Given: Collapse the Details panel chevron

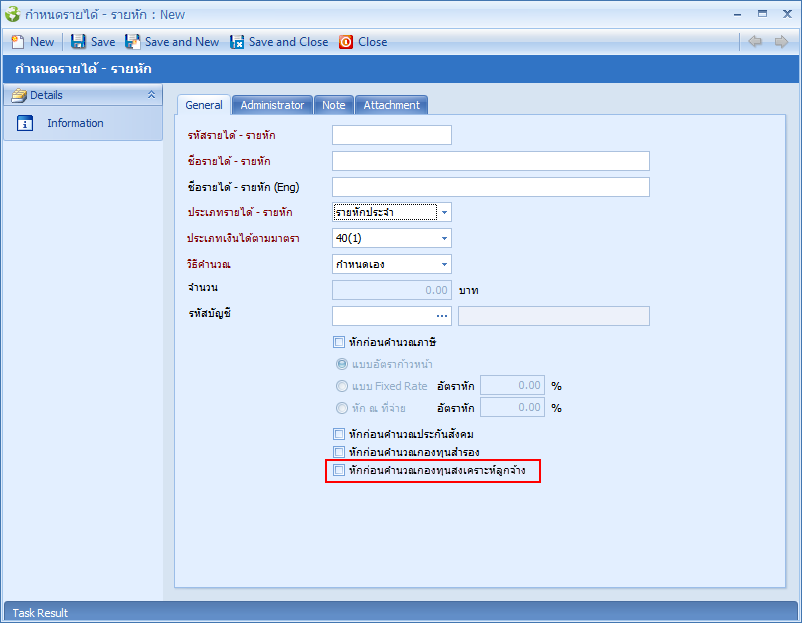Looking at the screenshot, I should (x=151, y=95).
